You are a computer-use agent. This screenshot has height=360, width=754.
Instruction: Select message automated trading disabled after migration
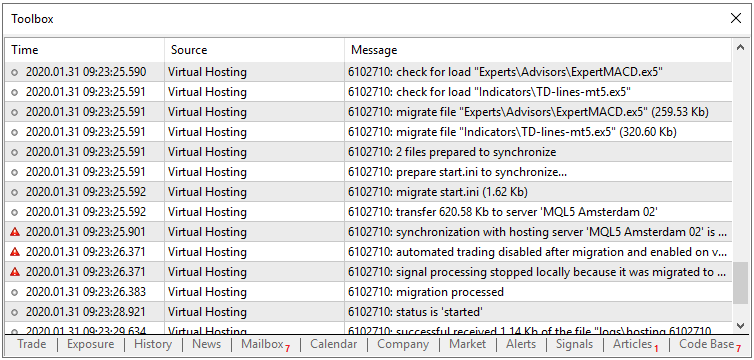coord(538,252)
